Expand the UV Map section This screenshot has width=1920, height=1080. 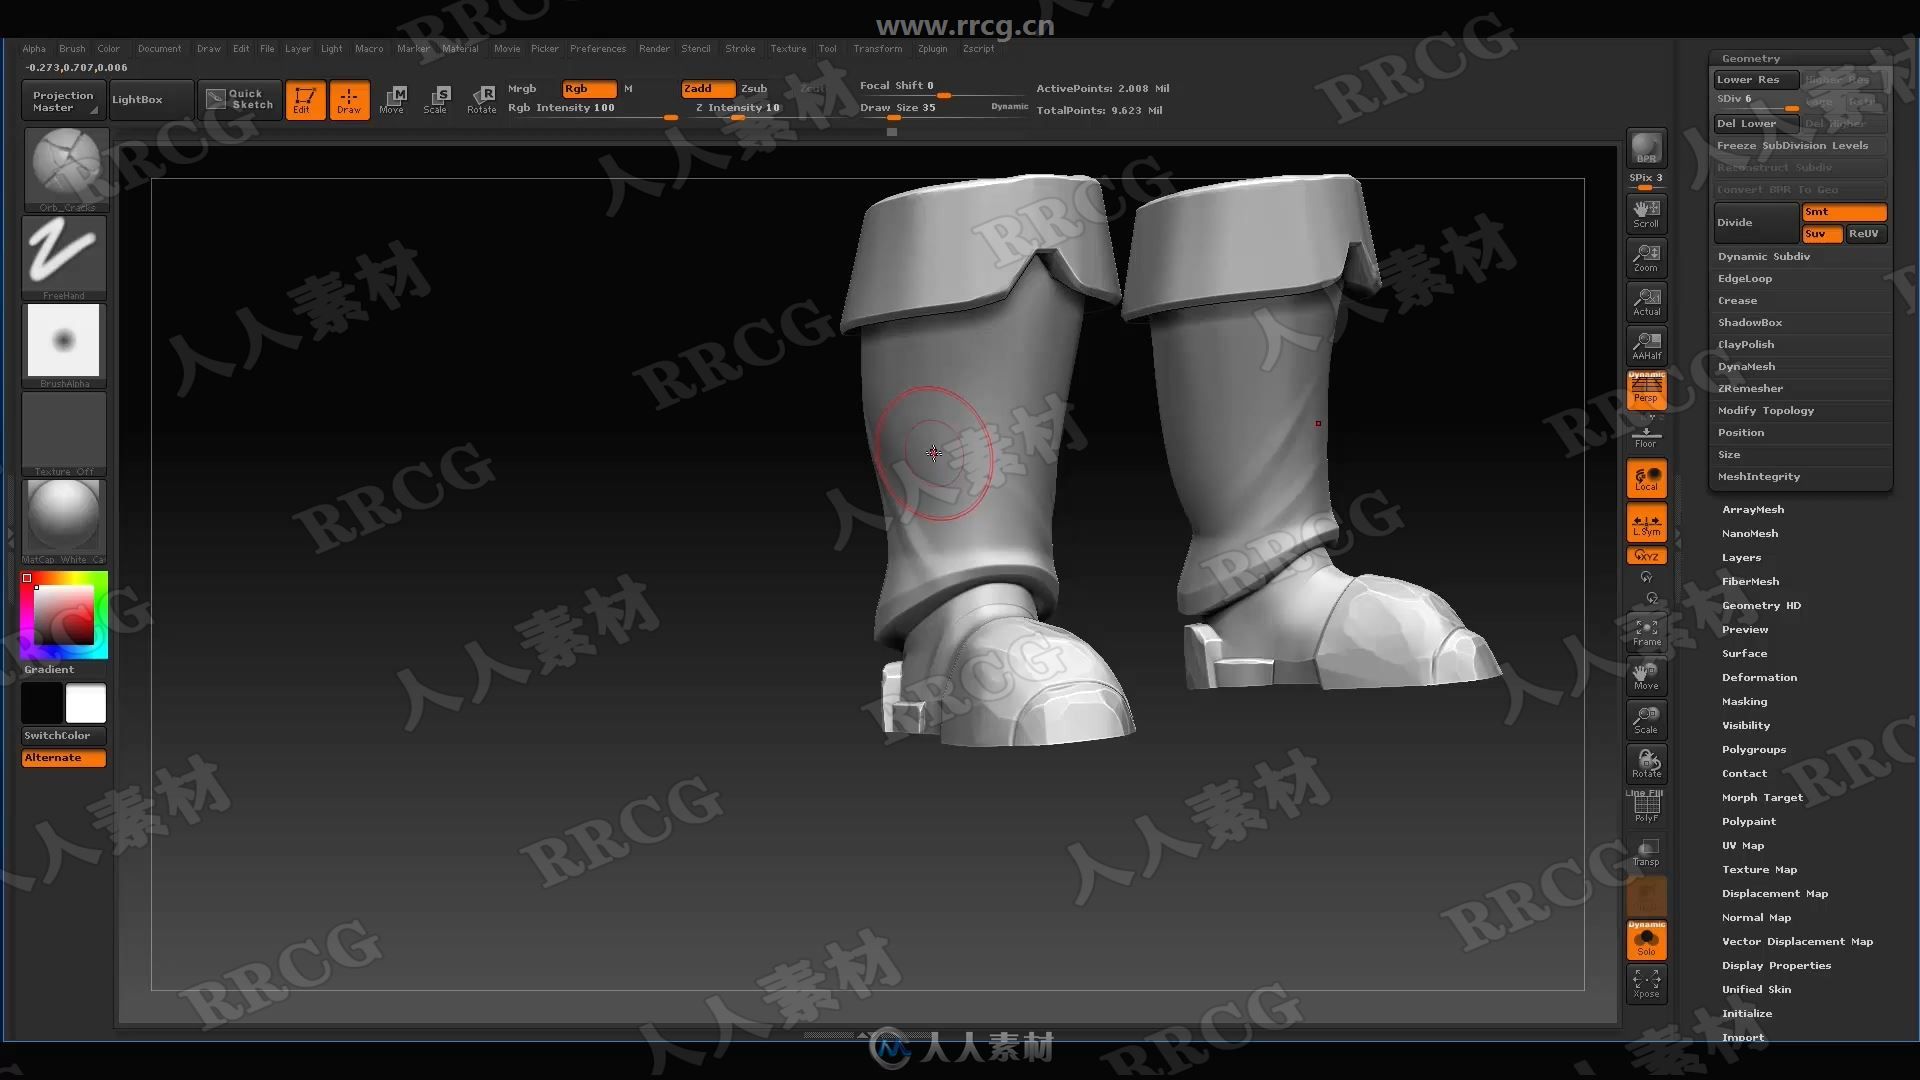pos(1741,844)
